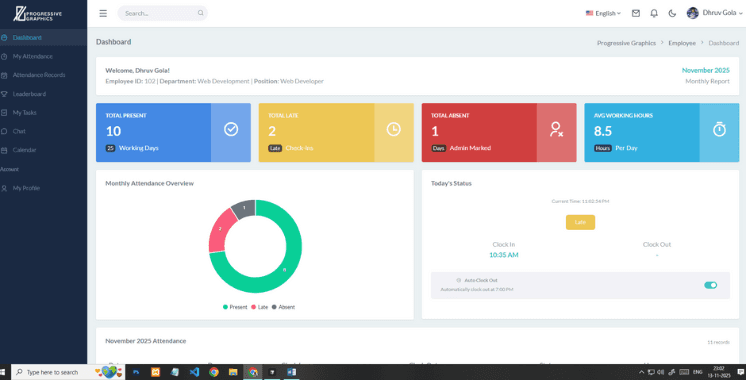Click the November 2025 link
Screen dimensions: 746x380
(705, 70)
